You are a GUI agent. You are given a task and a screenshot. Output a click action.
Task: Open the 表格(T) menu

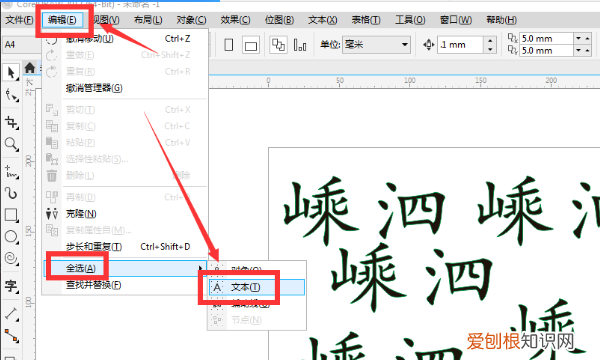click(366, 20)
